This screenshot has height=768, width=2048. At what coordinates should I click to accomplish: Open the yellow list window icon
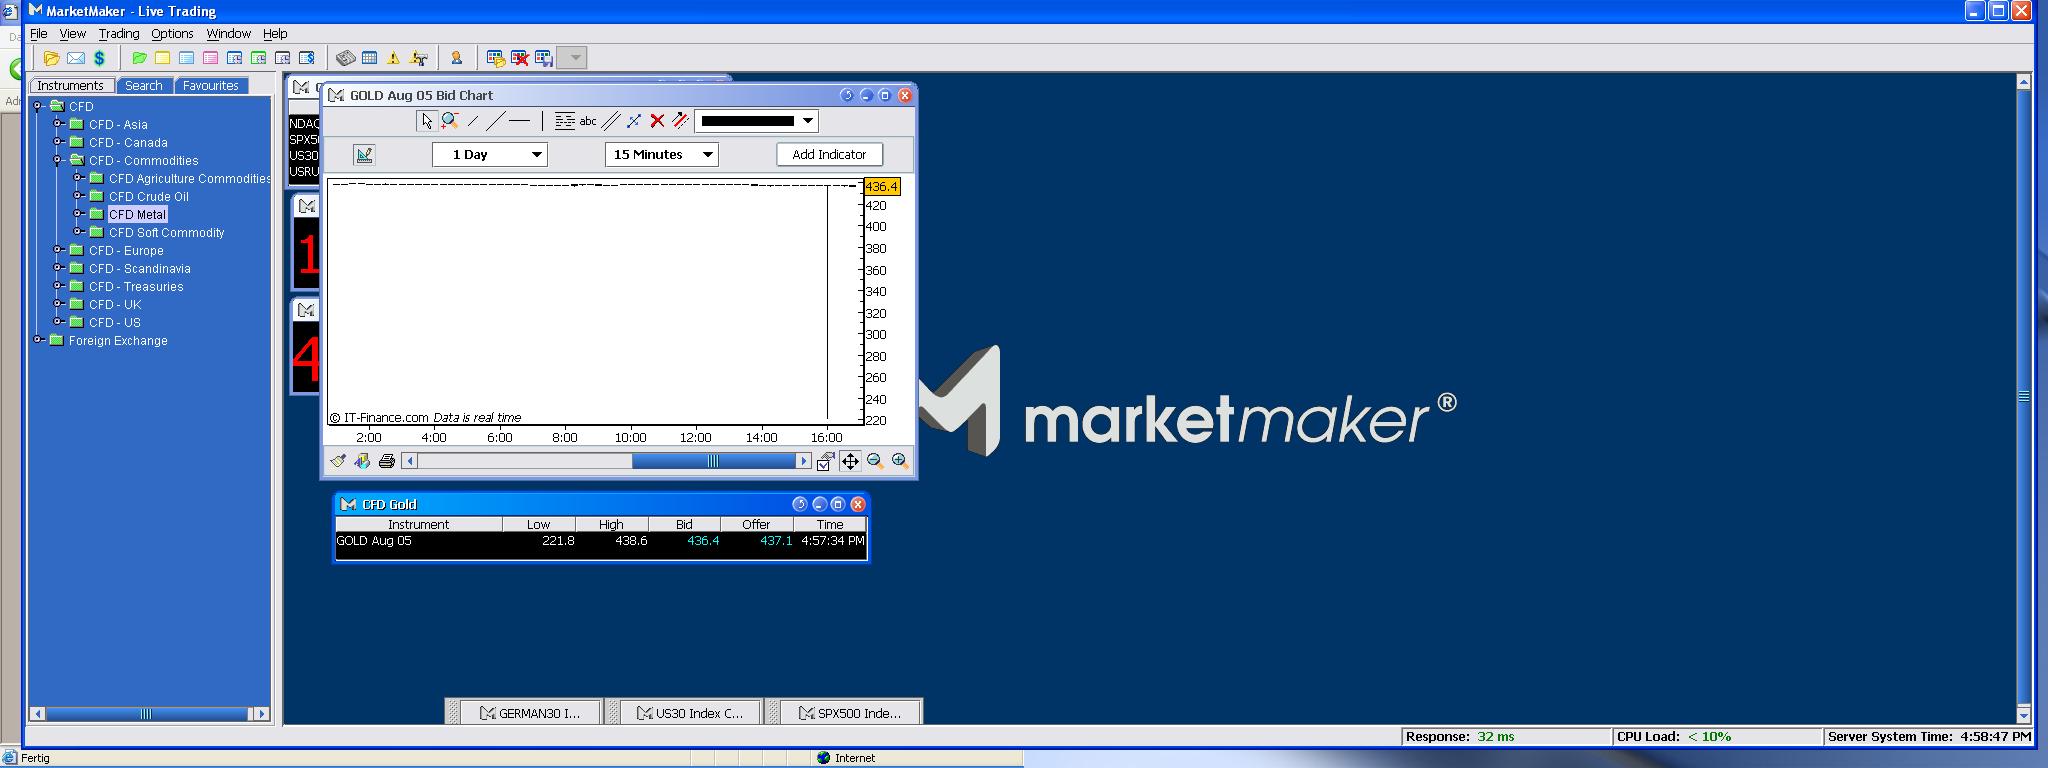[x=162, y=58]
